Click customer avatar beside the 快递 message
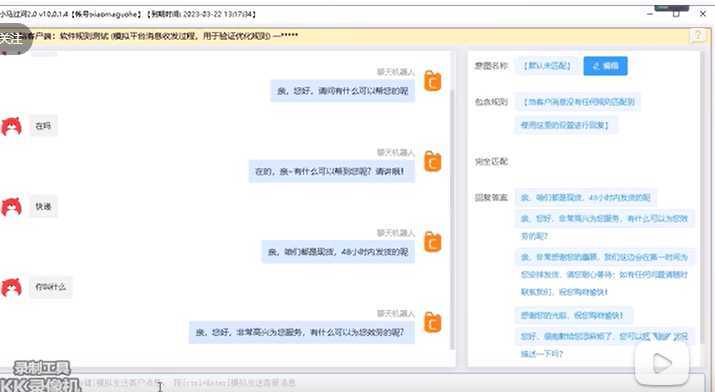Image resolution: width=715 pixels, height=392 pixels. point(11,207)
